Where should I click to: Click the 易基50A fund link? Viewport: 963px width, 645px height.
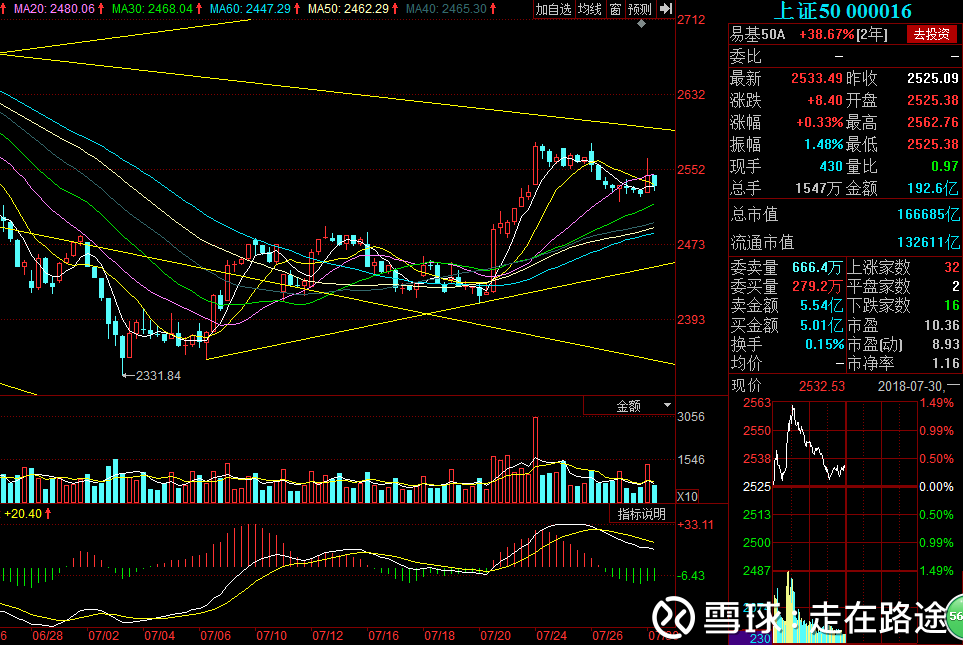(757, 34)
